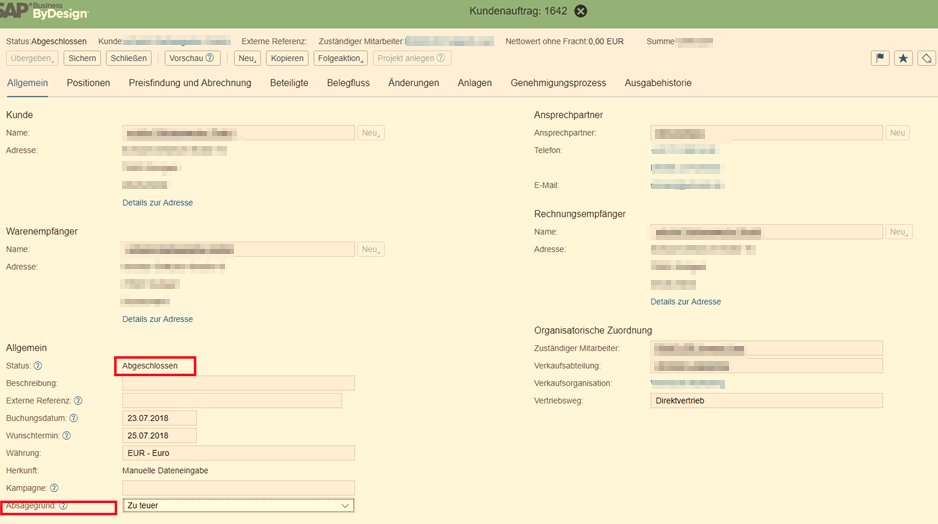938x524 pixels.
Task: Click the flag icon button
Action: (880, 58)
